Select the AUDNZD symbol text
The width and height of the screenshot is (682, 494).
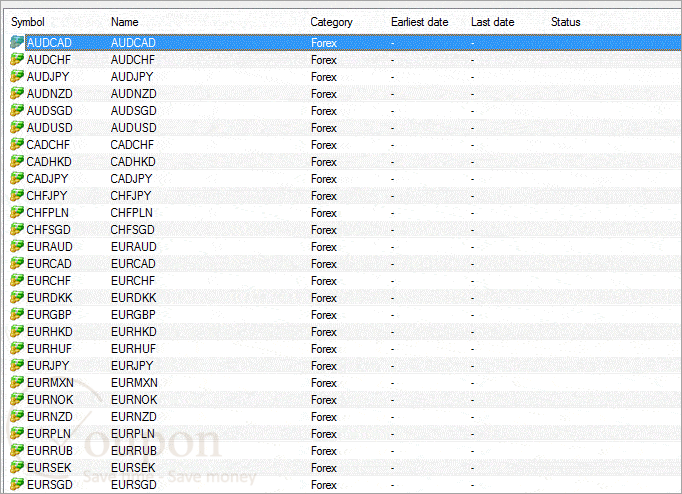pos(50,93)
